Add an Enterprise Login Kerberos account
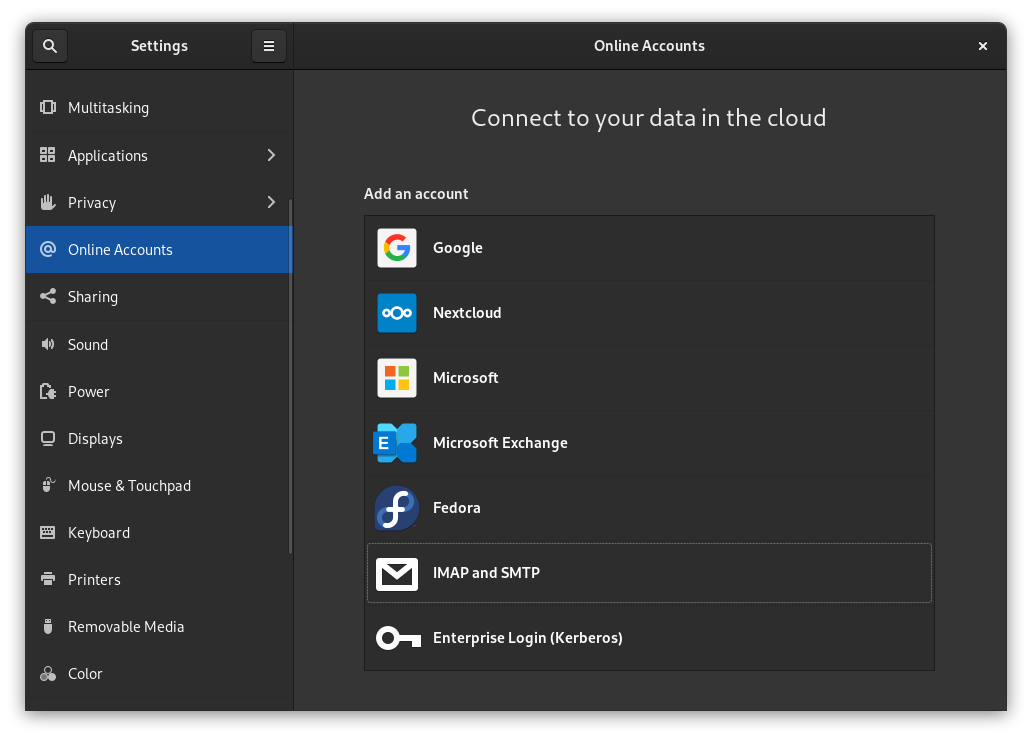Image resolution: width=1032 pixels, height=739 pixels. (649, 637)
